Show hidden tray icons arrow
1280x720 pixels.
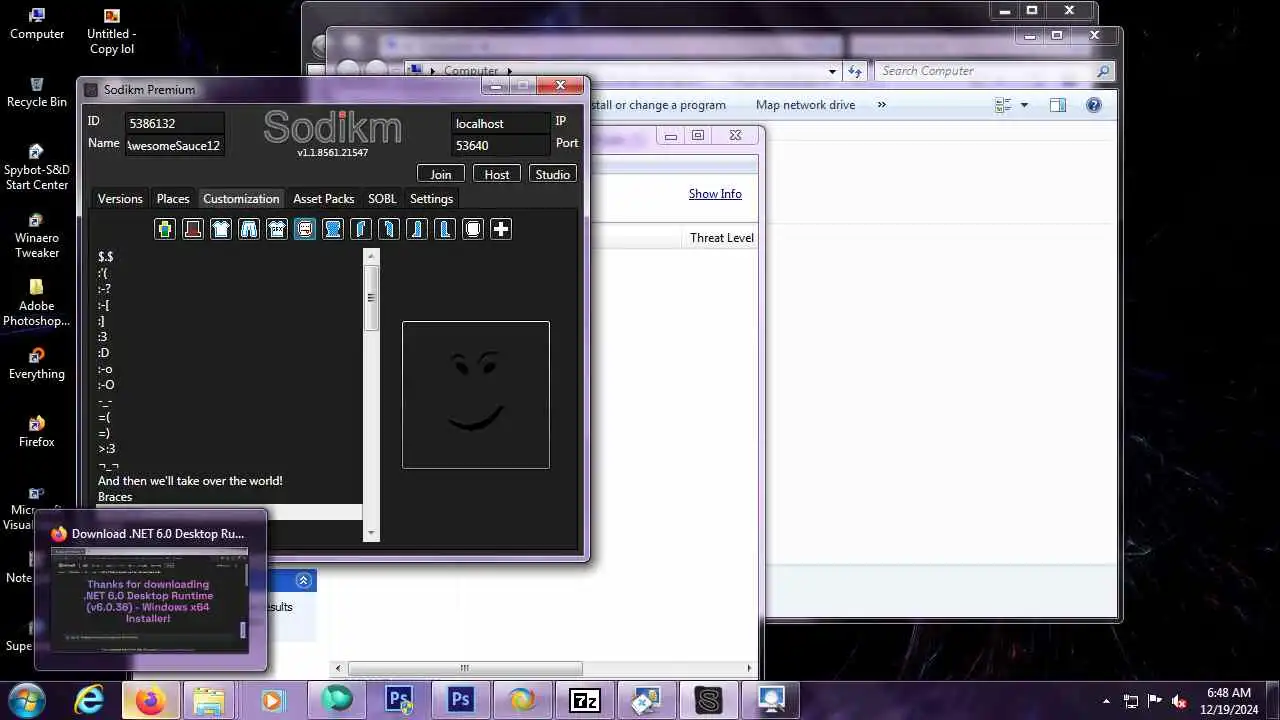1106,701
